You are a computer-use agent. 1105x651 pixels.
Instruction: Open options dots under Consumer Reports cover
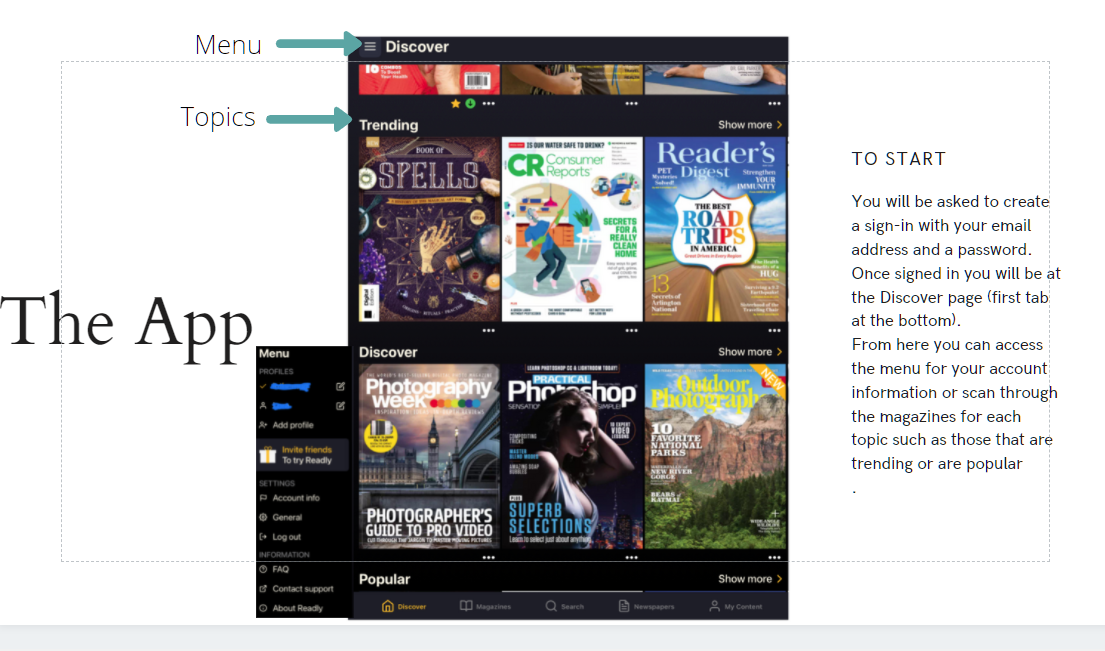pos(631,330)
